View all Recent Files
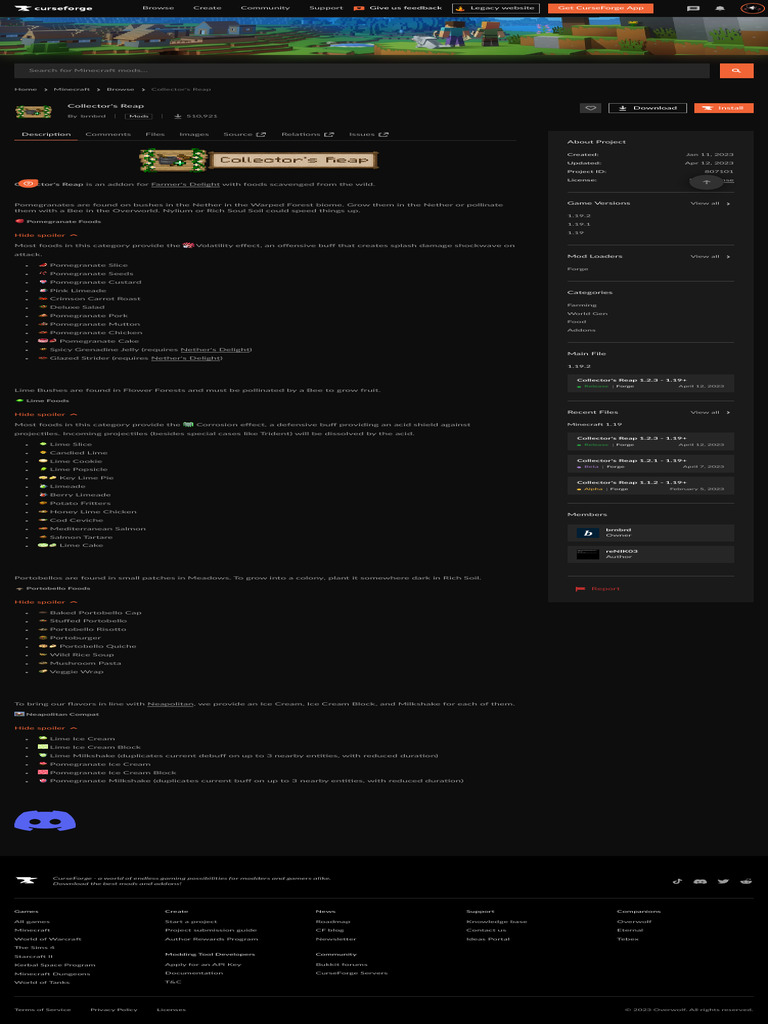Screen dimensions: 768x1024 click(x=711, y=412)
